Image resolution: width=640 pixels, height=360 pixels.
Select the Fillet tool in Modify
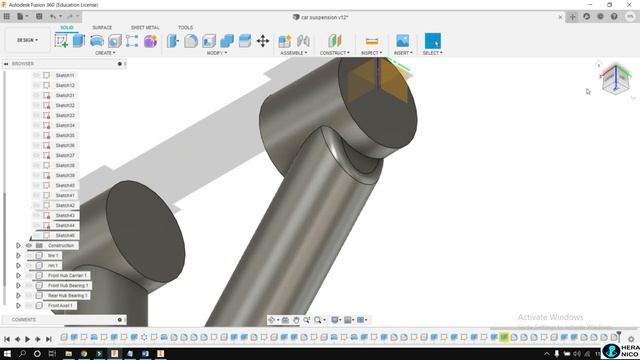pos(191,41)
